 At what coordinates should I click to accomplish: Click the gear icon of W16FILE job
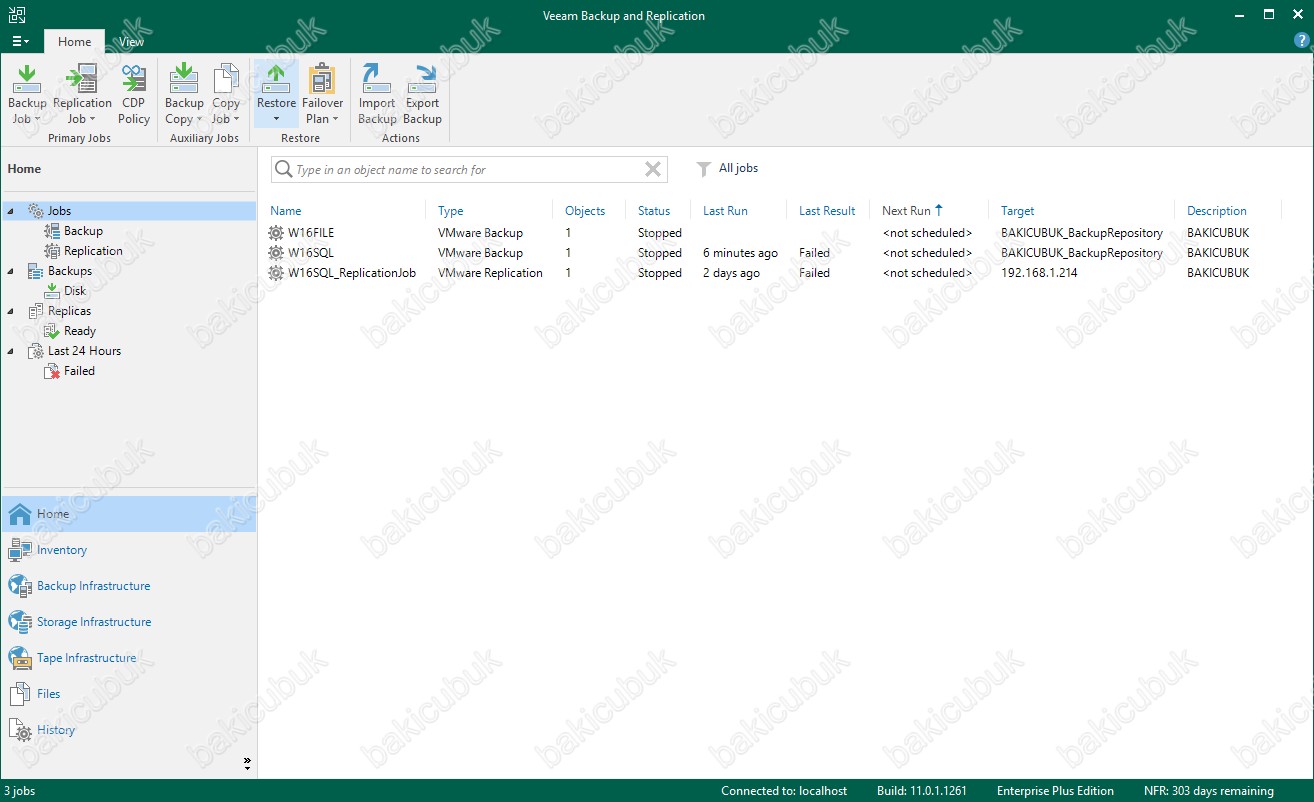276,233
